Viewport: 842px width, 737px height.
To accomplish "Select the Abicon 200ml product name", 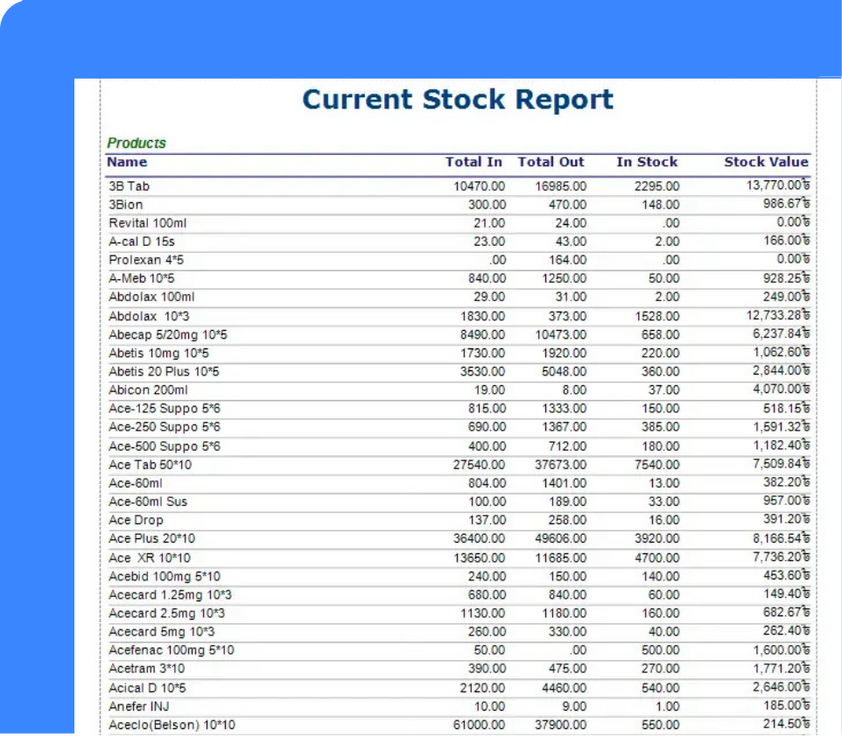I will pyautogui.click(x=148, y=390).
